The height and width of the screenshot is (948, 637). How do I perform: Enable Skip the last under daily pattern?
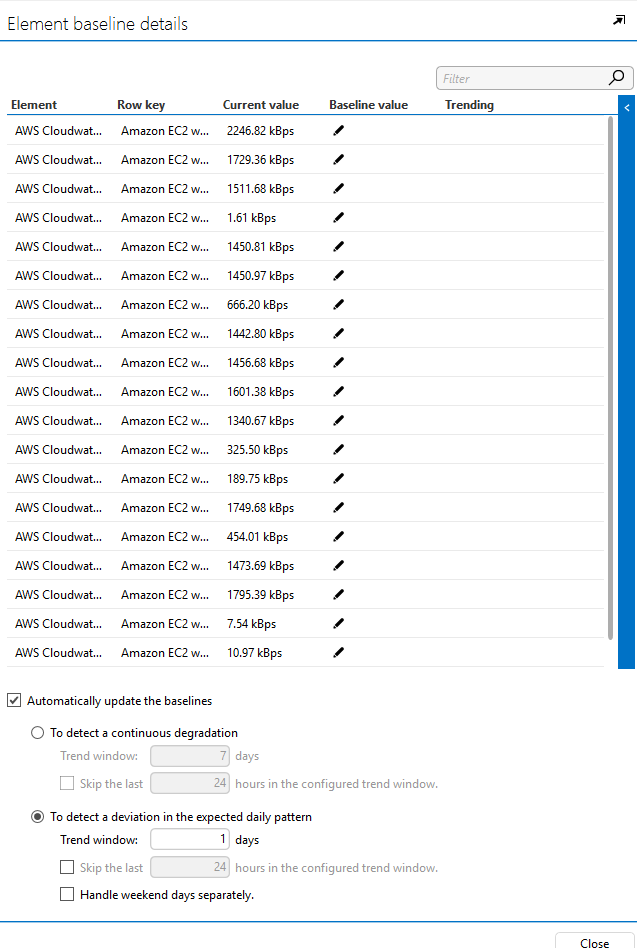[67, 868]
